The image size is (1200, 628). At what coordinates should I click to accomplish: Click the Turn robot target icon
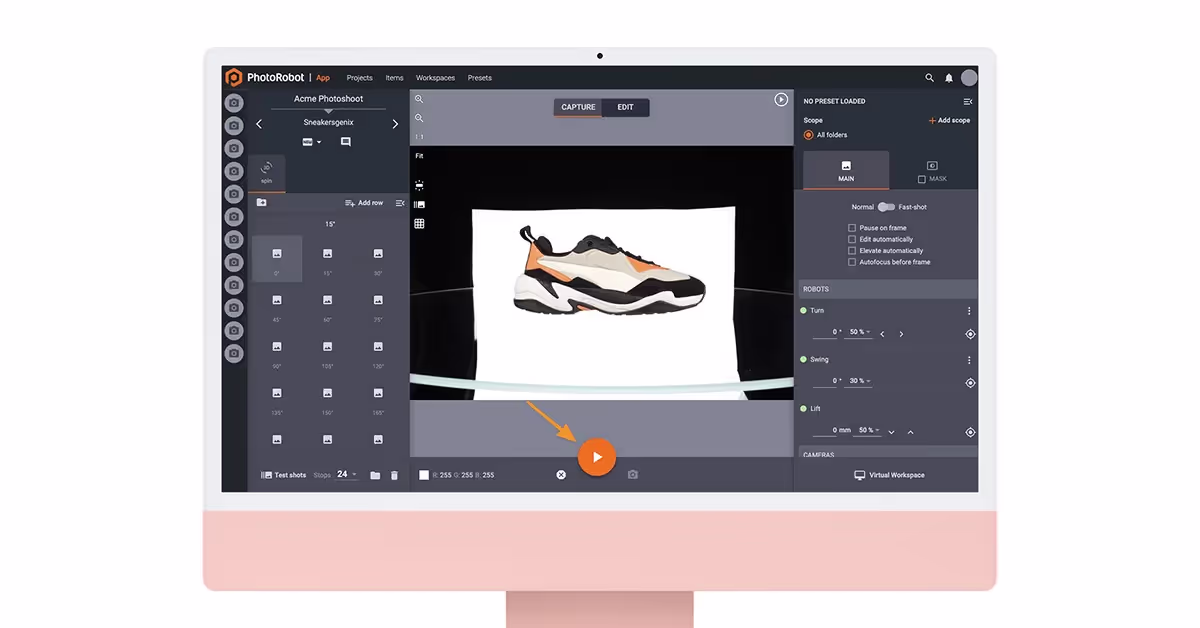(x=970, y=334)
